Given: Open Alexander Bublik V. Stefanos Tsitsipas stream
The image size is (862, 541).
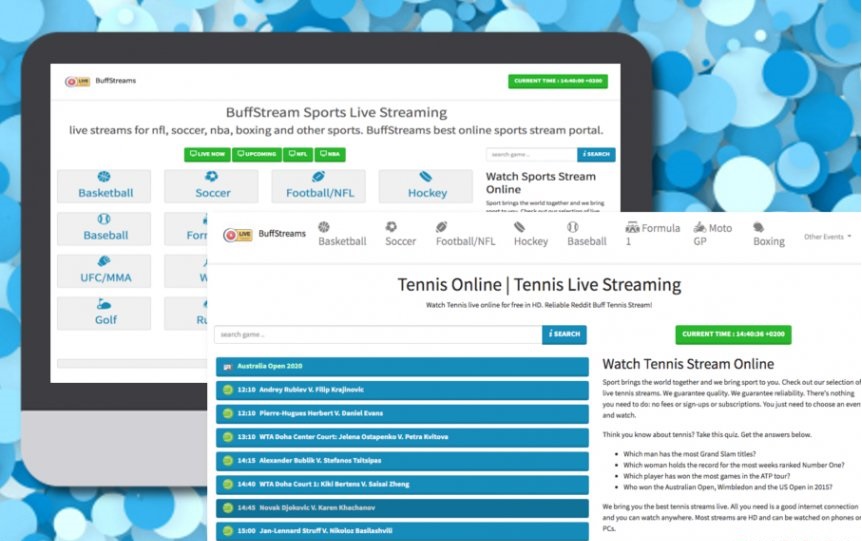Looking at the screenshot, I should click(402, 461).
